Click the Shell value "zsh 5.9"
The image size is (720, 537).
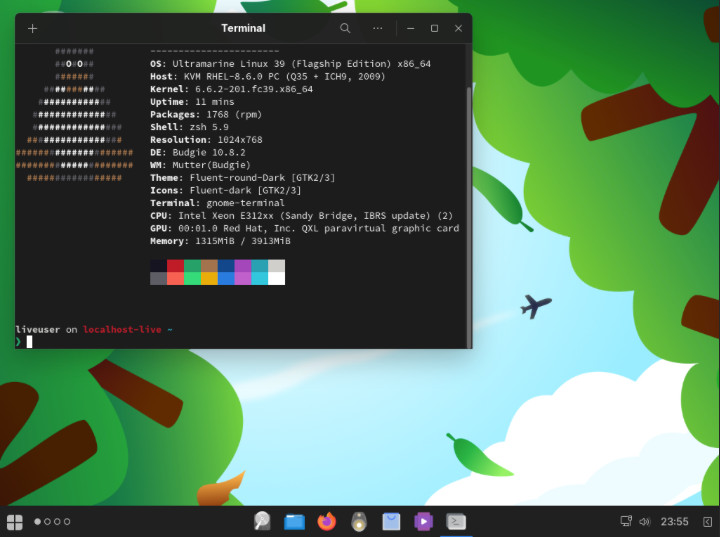tap(209, 127)
